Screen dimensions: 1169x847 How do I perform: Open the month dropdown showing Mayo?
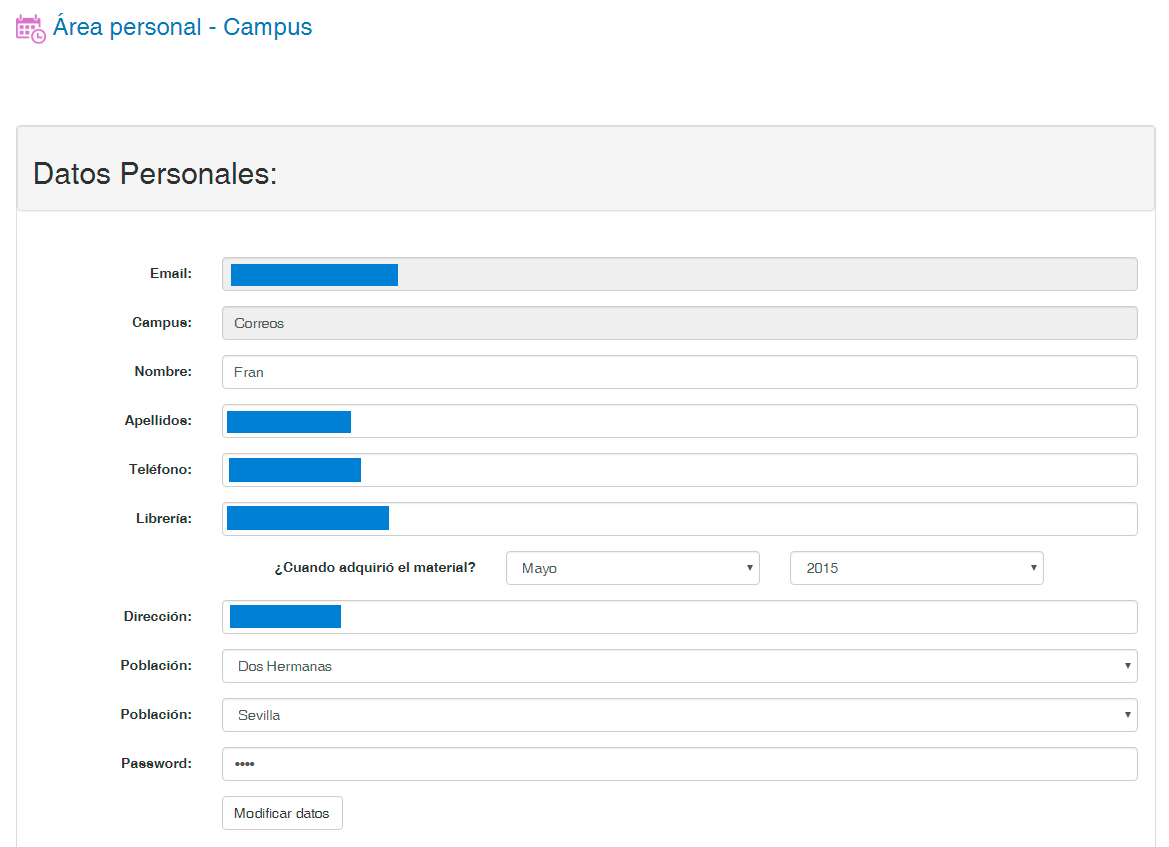click(632, 568)
